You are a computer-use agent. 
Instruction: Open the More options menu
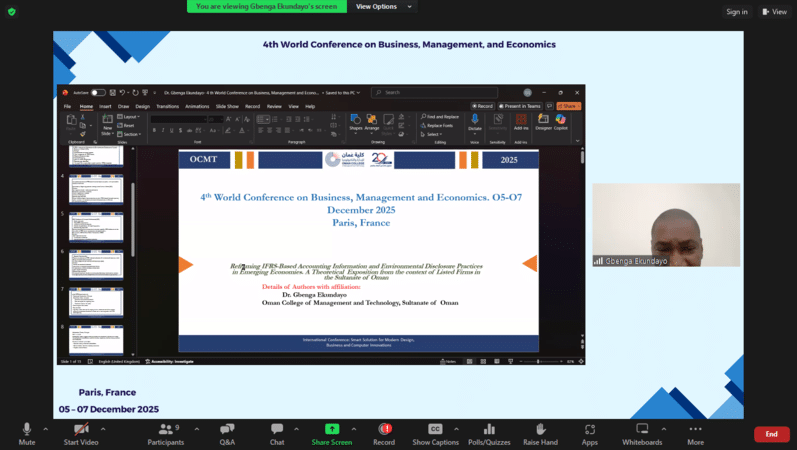(695, 429)
